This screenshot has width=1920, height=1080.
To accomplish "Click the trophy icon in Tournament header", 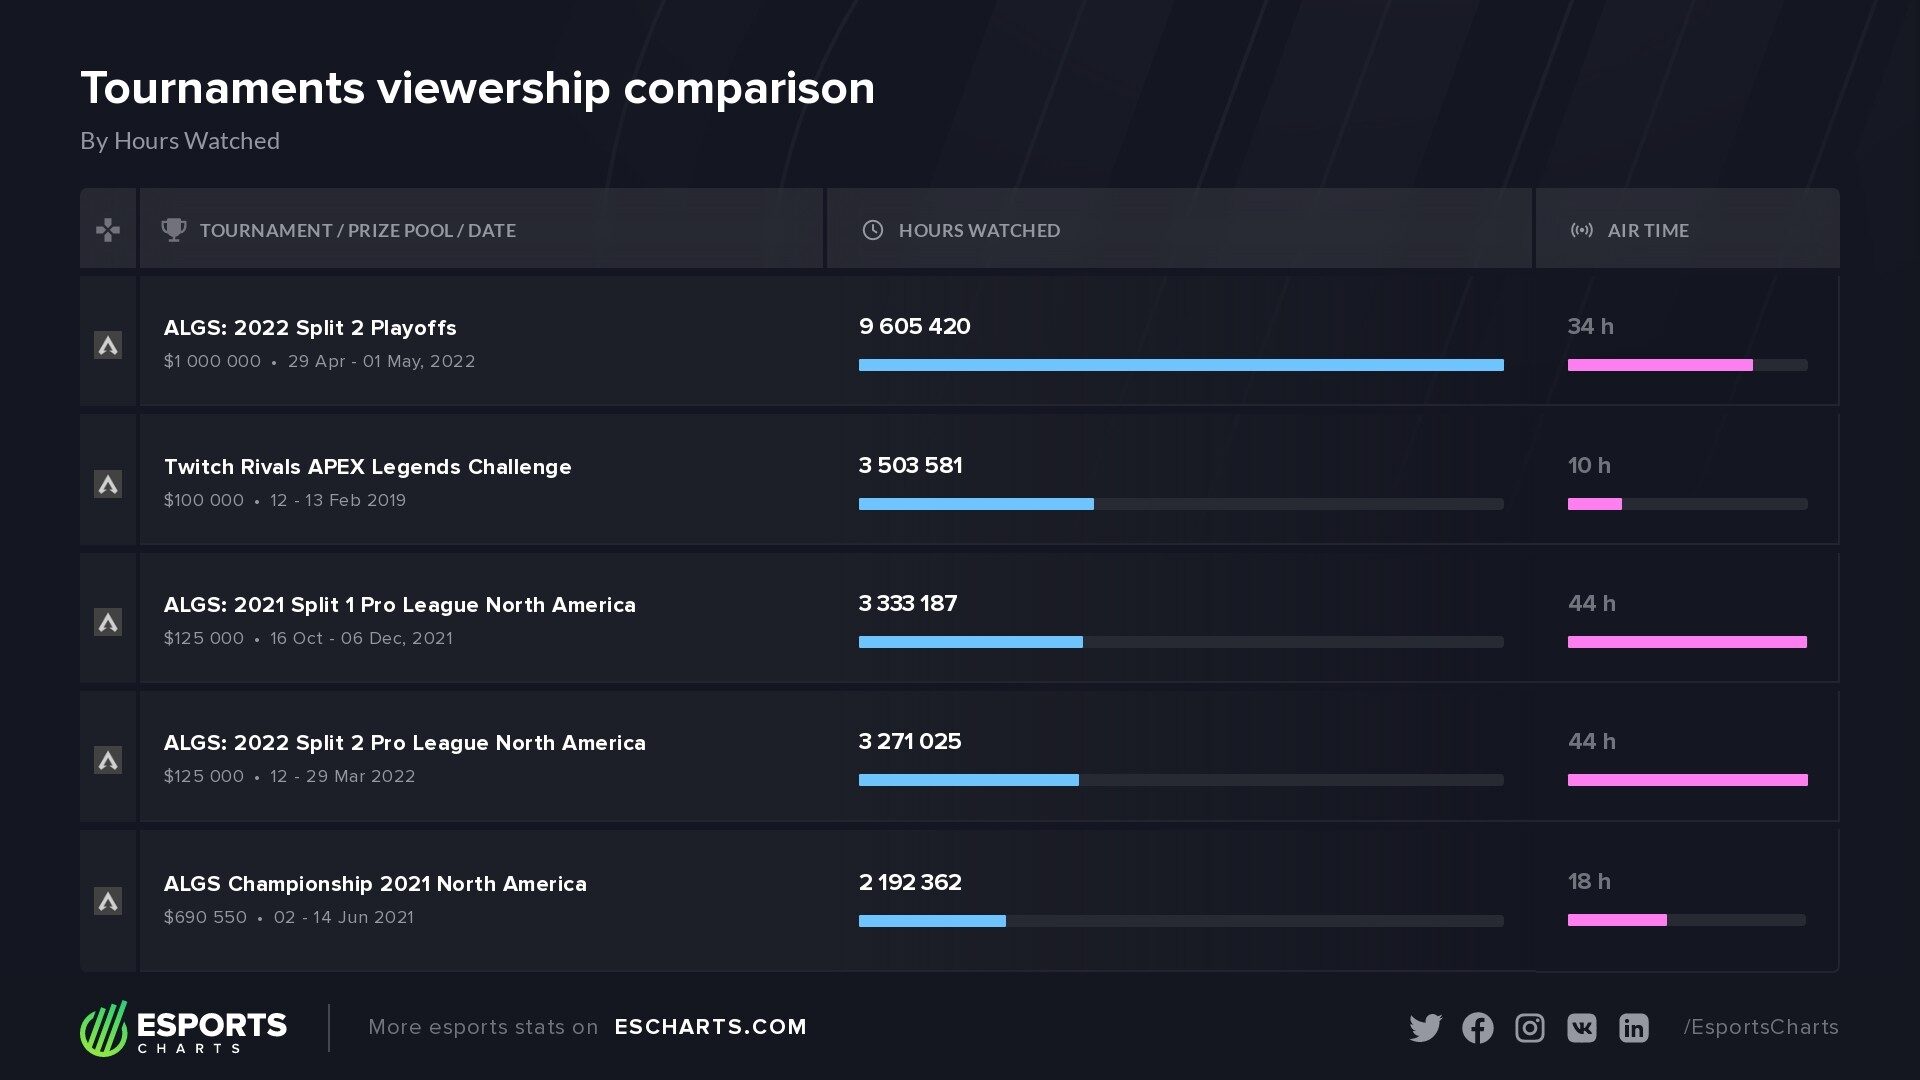I will coord(174,230).
